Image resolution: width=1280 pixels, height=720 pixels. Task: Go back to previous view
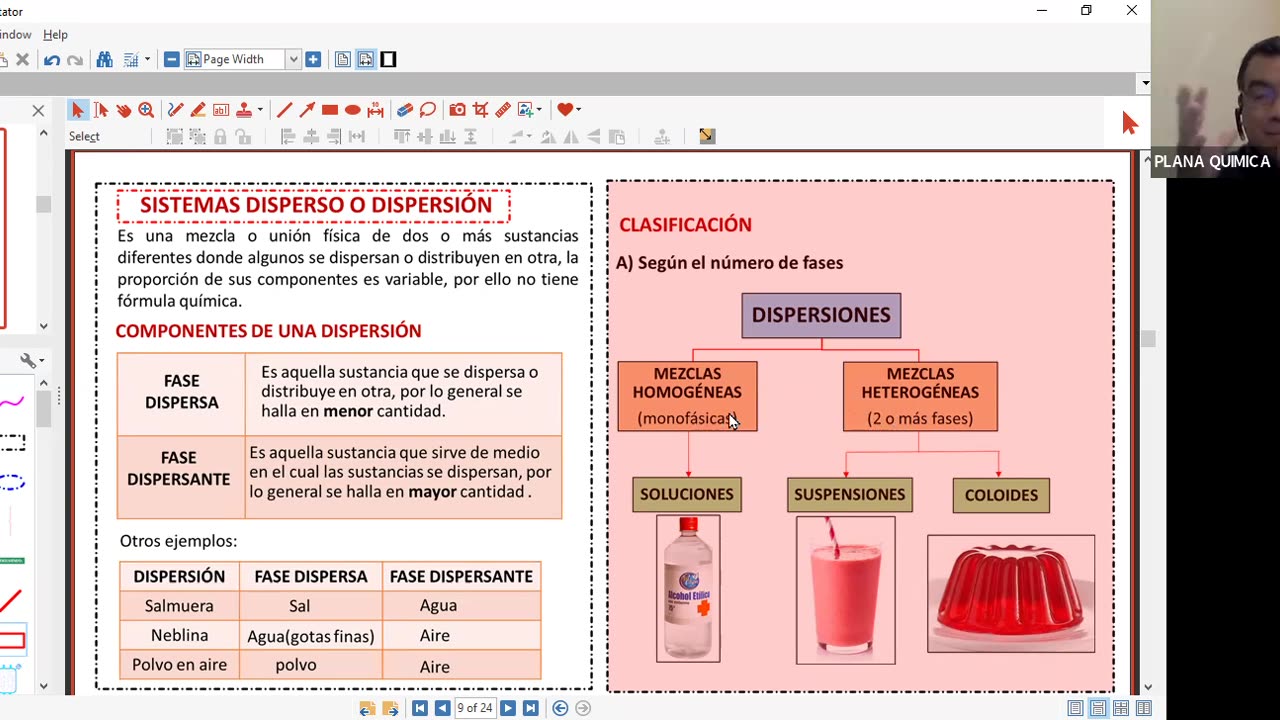click(560, 708)
